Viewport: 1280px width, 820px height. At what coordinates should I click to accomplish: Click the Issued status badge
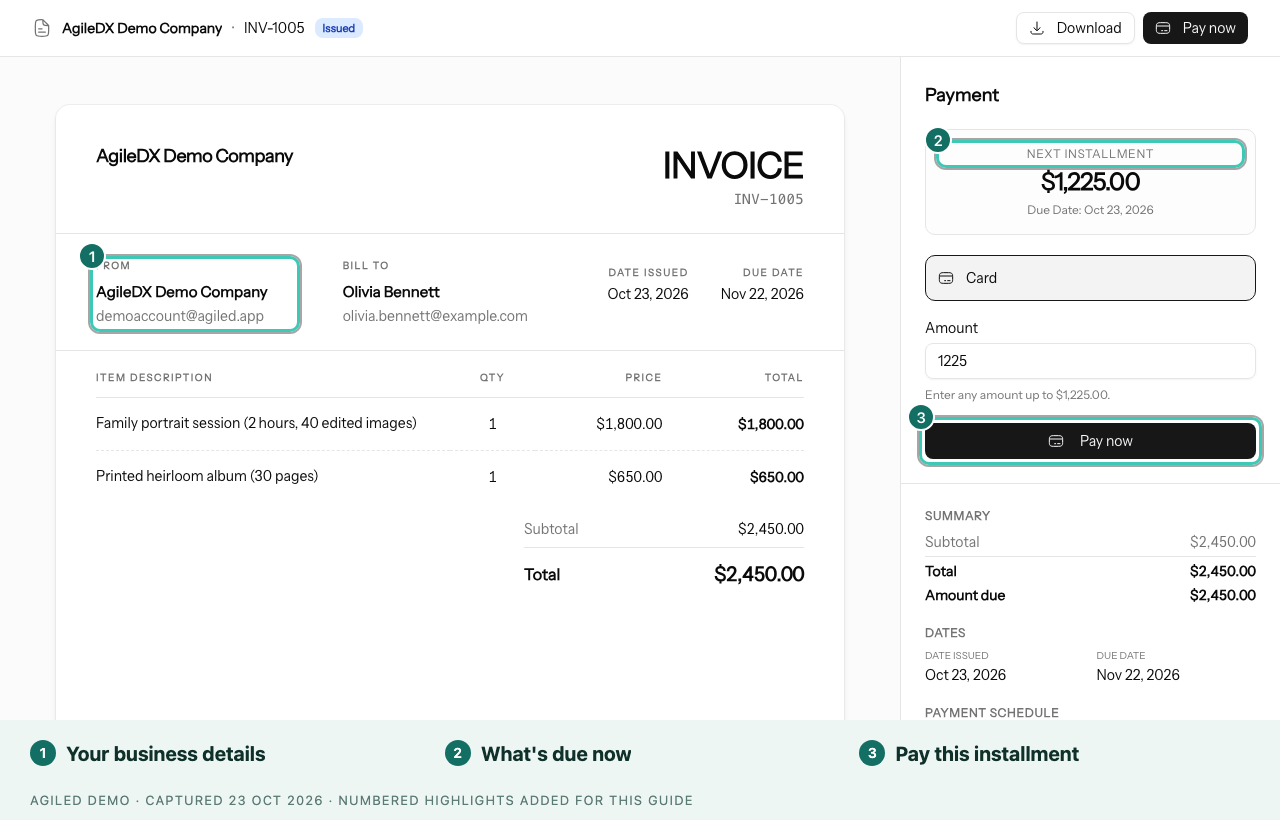coord(339,28)
